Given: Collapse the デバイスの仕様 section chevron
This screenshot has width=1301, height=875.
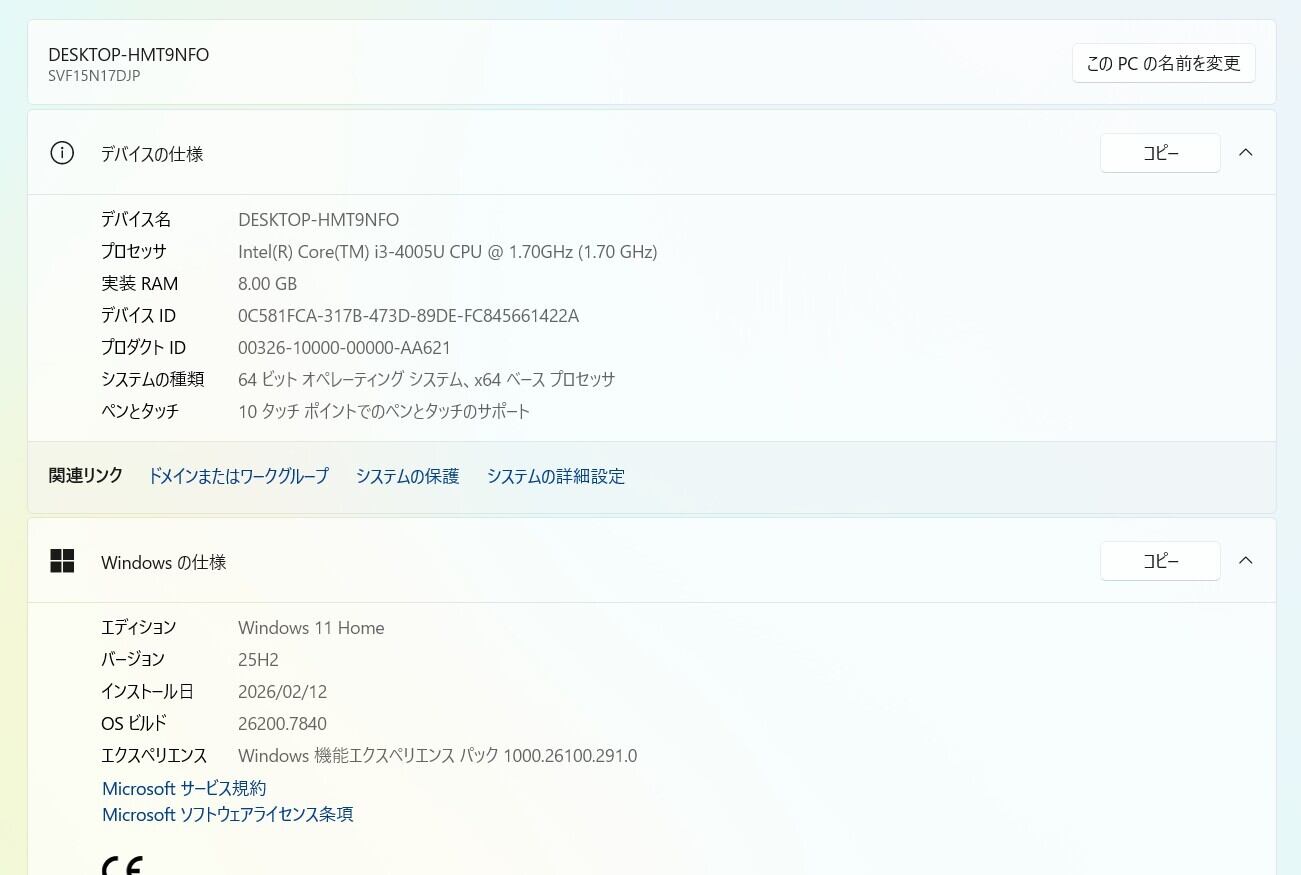Looking at the screenshot, I should tap(1245, 153).
